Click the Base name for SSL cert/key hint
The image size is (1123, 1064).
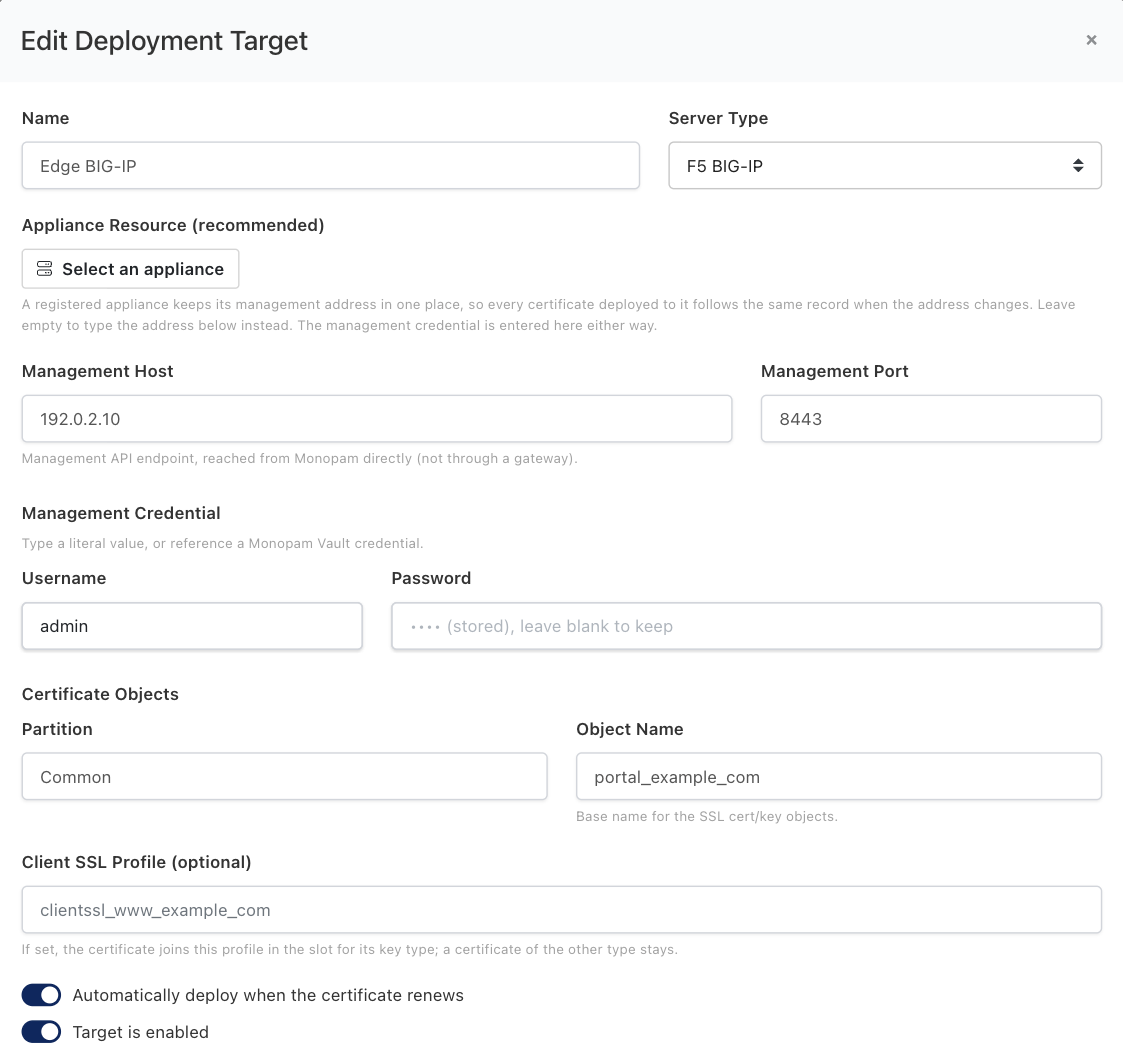[707, 816]
